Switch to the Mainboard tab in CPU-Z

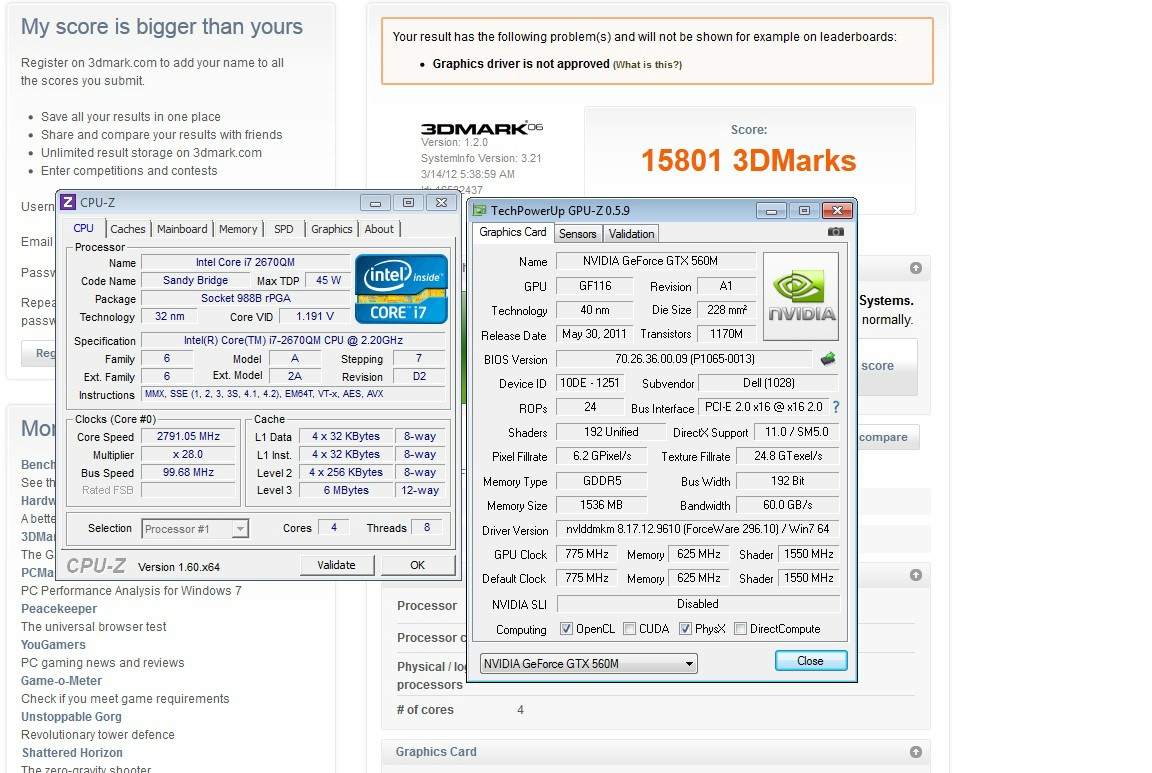182,229
